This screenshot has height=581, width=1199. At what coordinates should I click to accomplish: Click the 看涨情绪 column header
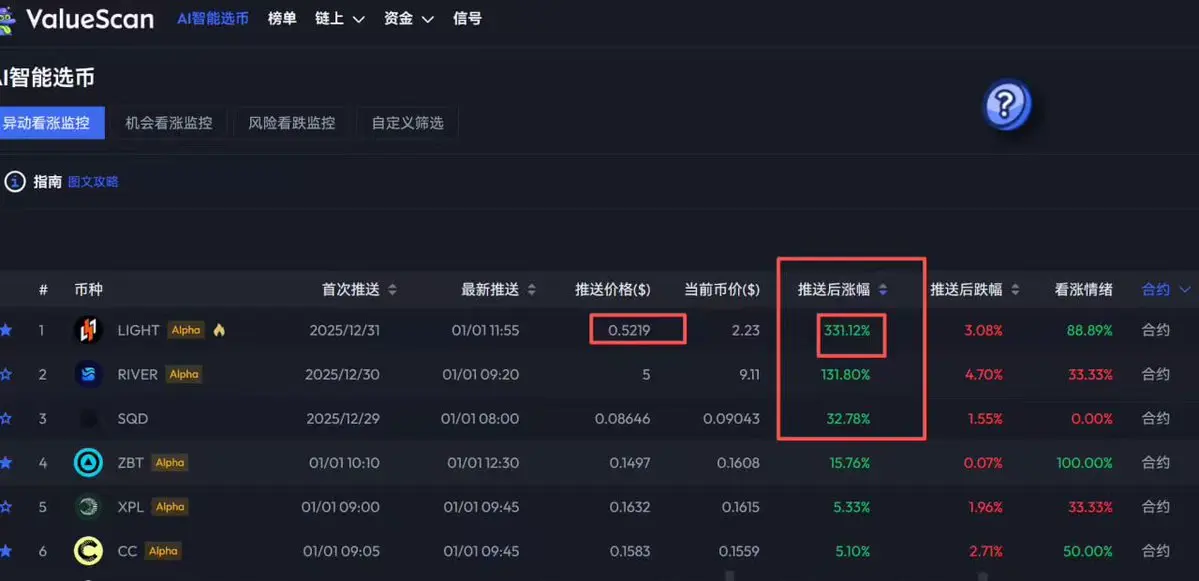pyautogui.click(x=1084, y=290)
